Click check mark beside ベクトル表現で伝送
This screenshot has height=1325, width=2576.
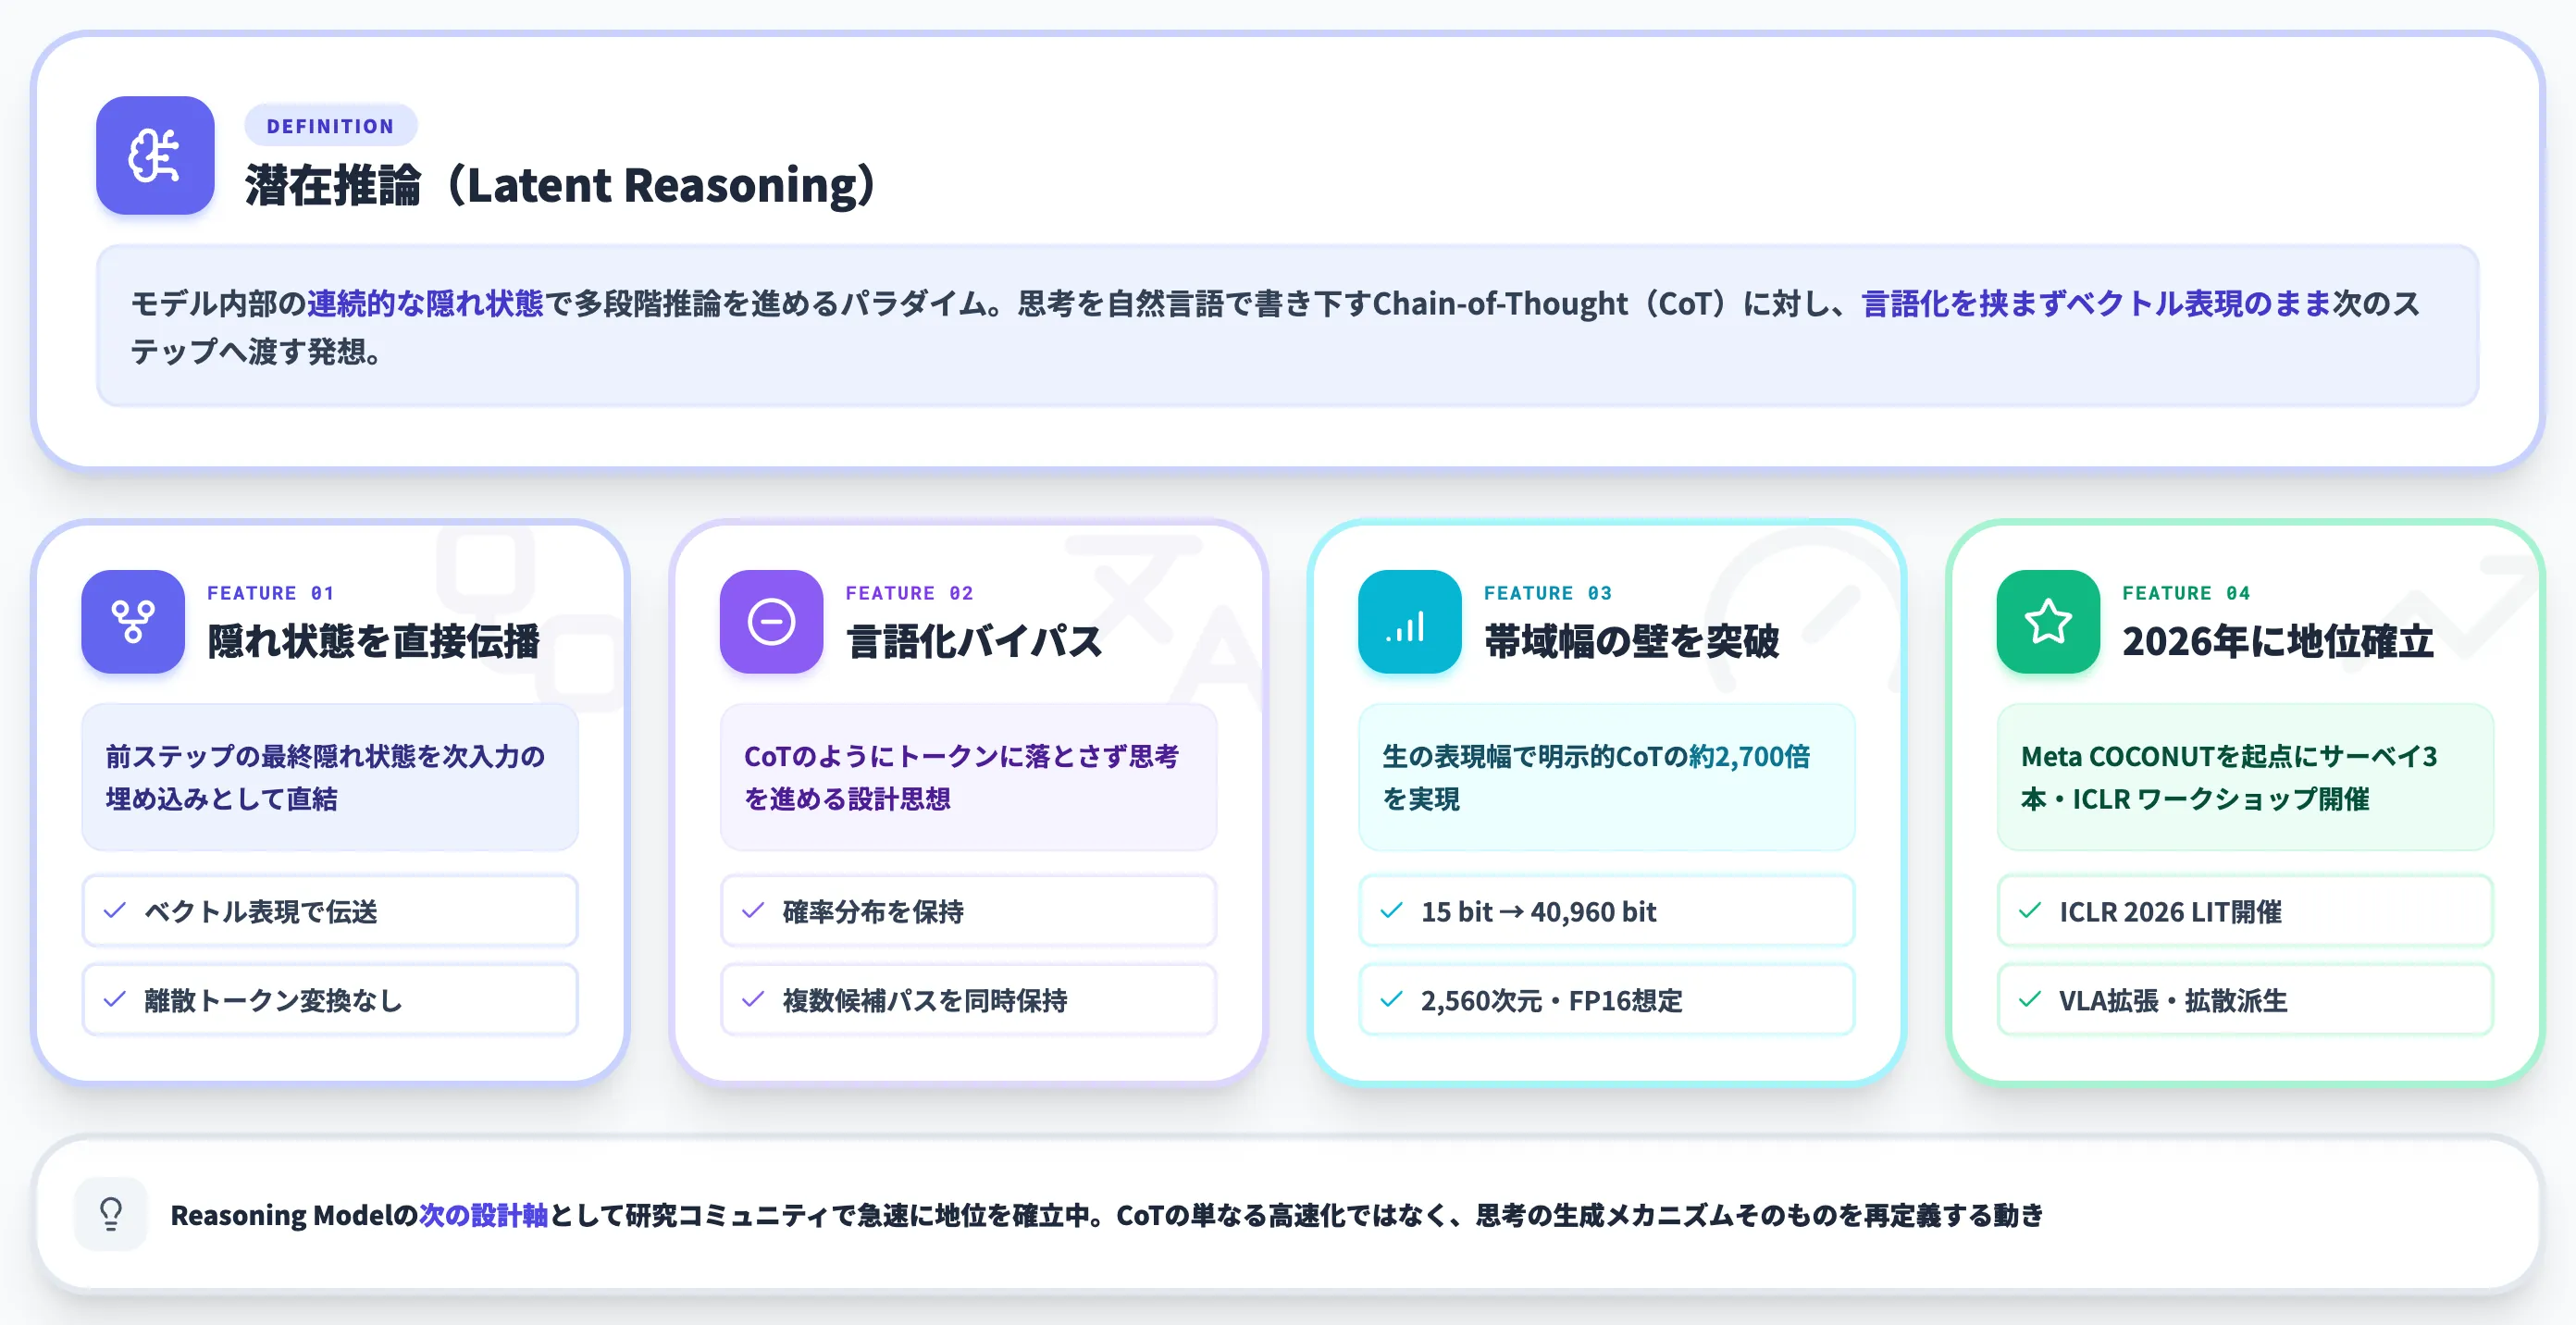115,910
